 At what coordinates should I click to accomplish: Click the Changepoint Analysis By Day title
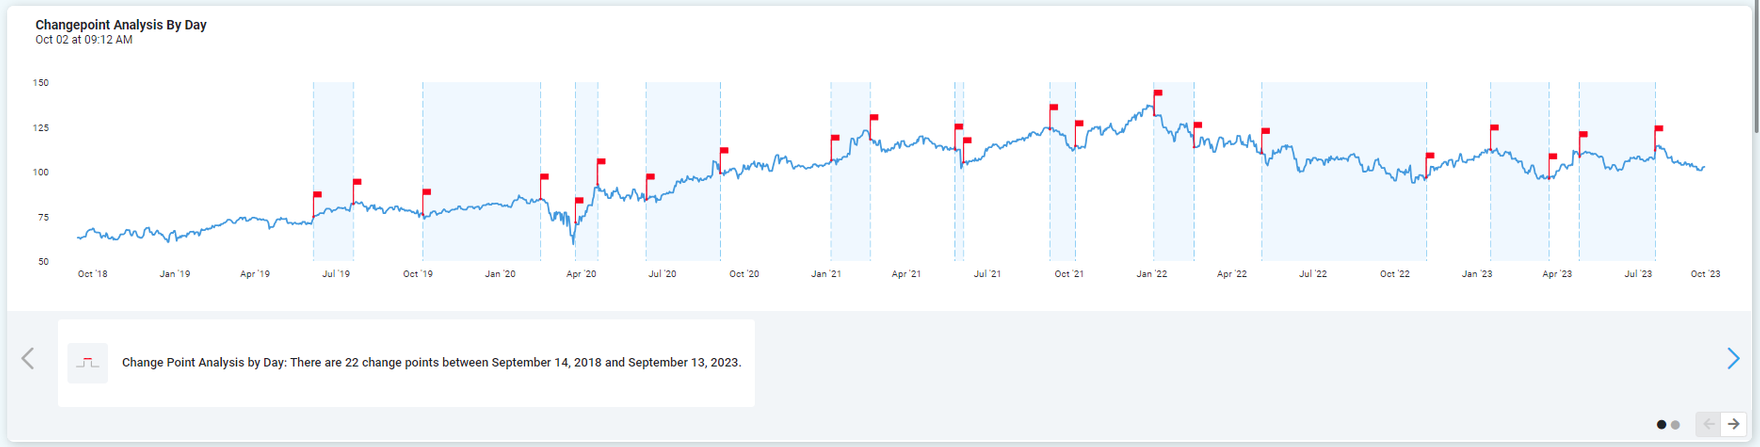[121, 25]
